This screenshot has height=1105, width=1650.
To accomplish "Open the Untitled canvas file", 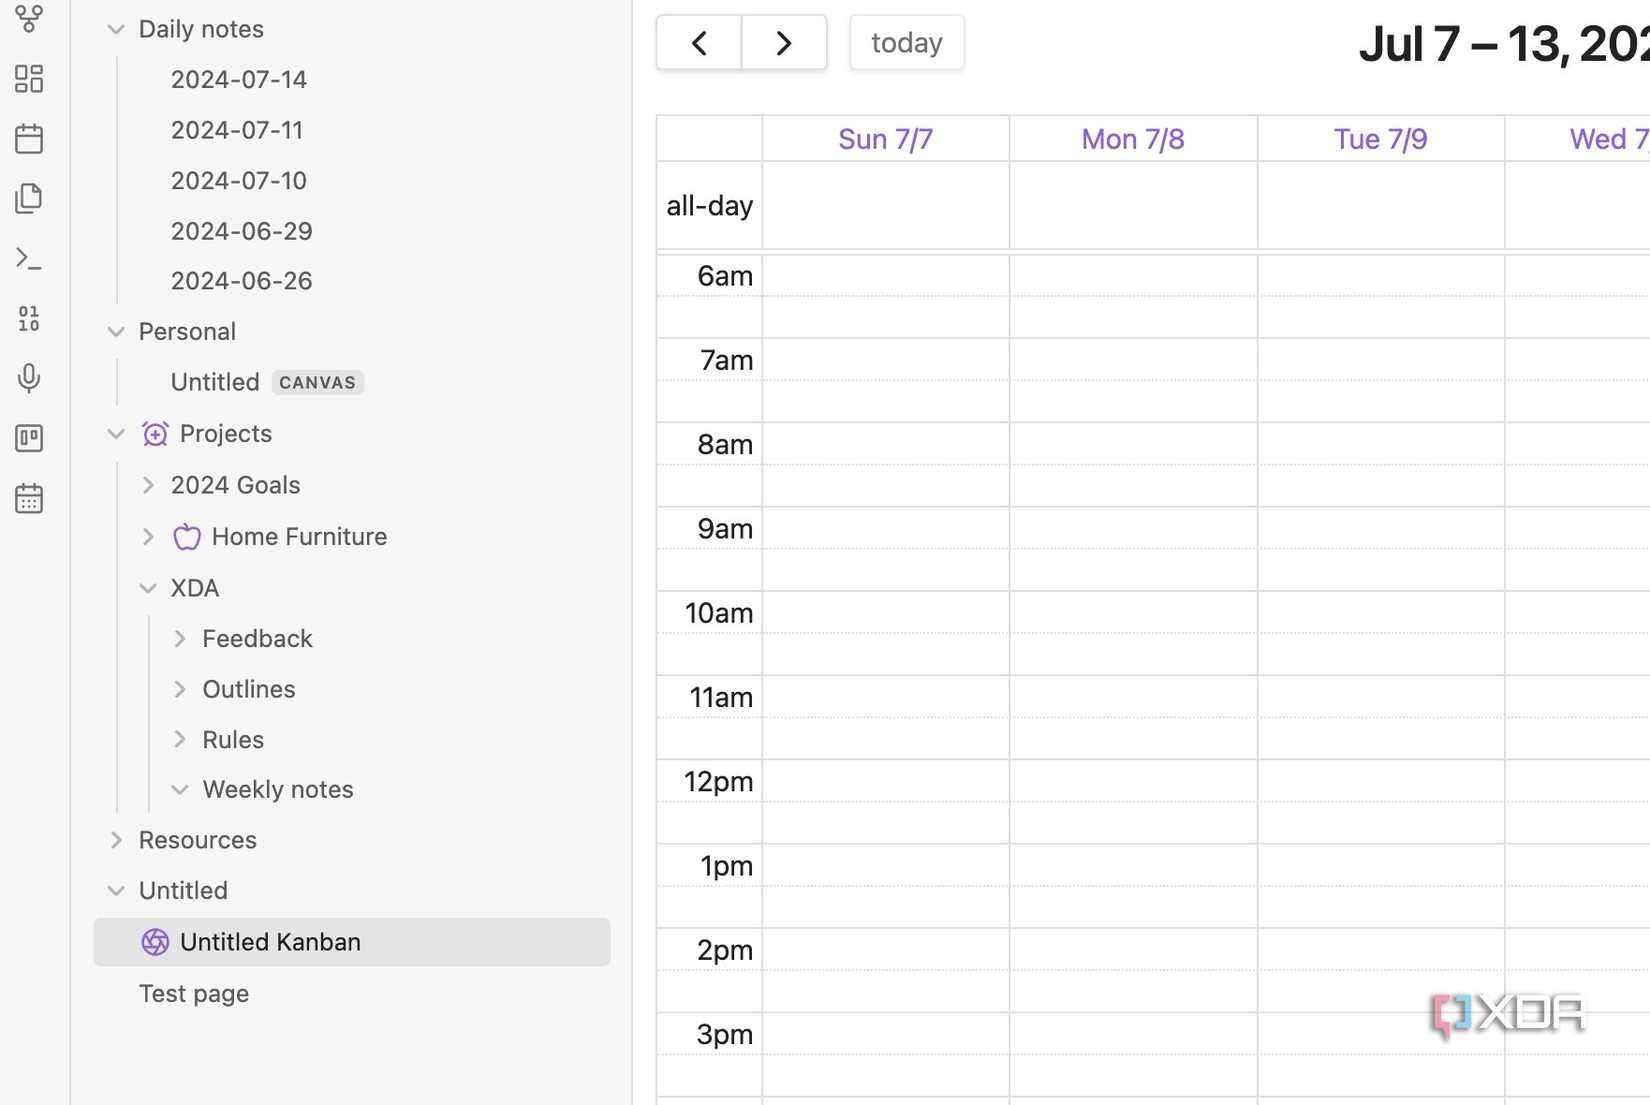I will coord(215,382).
